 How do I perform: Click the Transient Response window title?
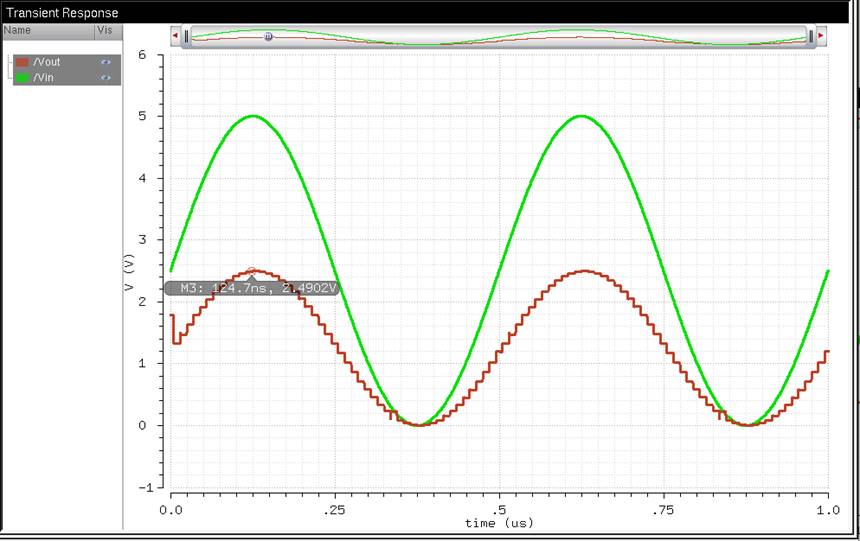(62, 13)
